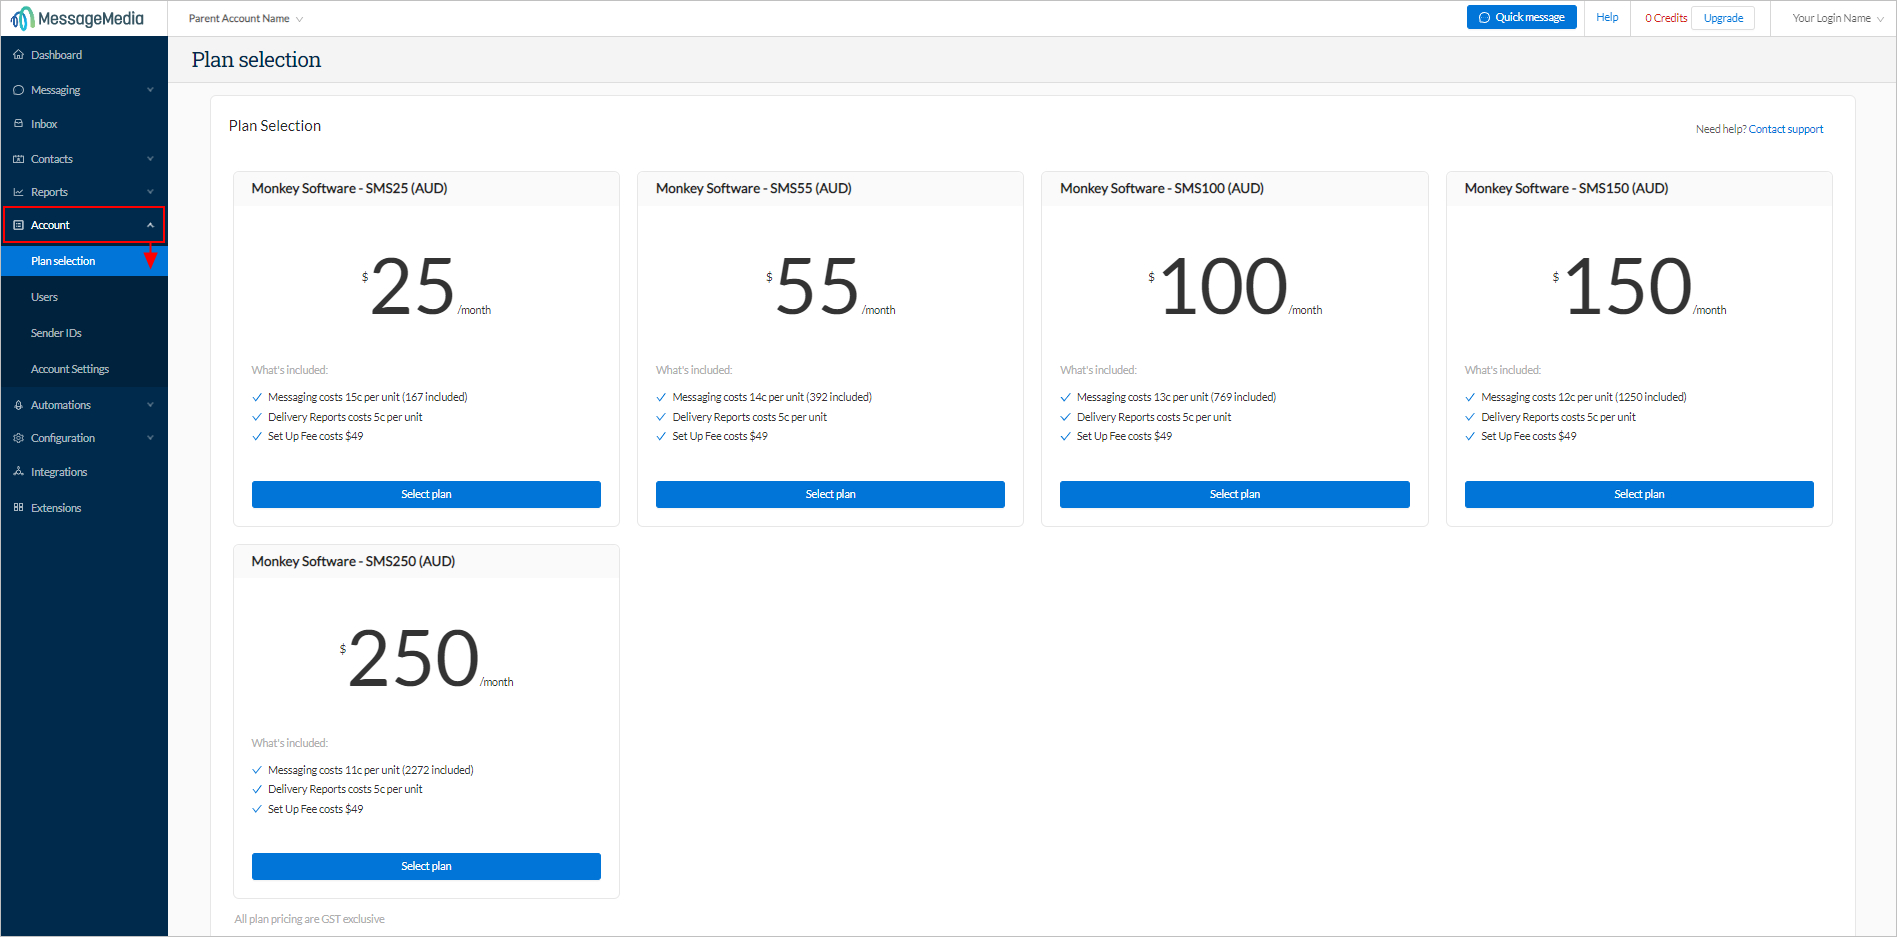Image resolution: width=1897 pixels, height=937 pixels.
Task: Click the Extensions grid icon
Action: 18,508
